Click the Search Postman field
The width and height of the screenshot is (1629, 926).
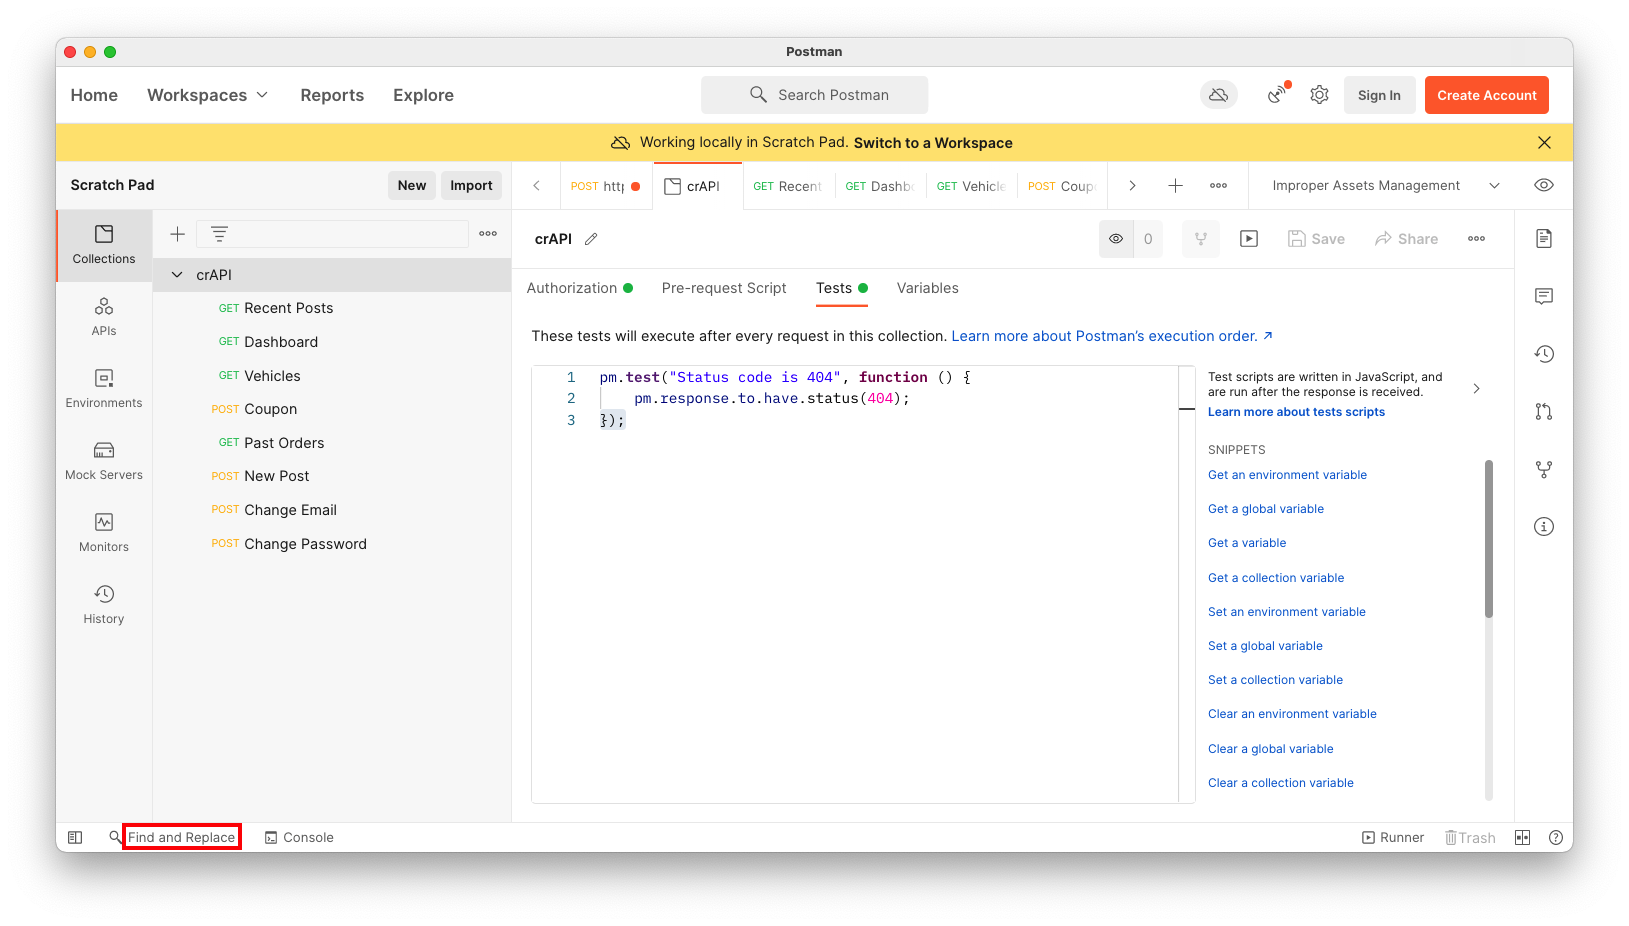click(x=814, y=95)
